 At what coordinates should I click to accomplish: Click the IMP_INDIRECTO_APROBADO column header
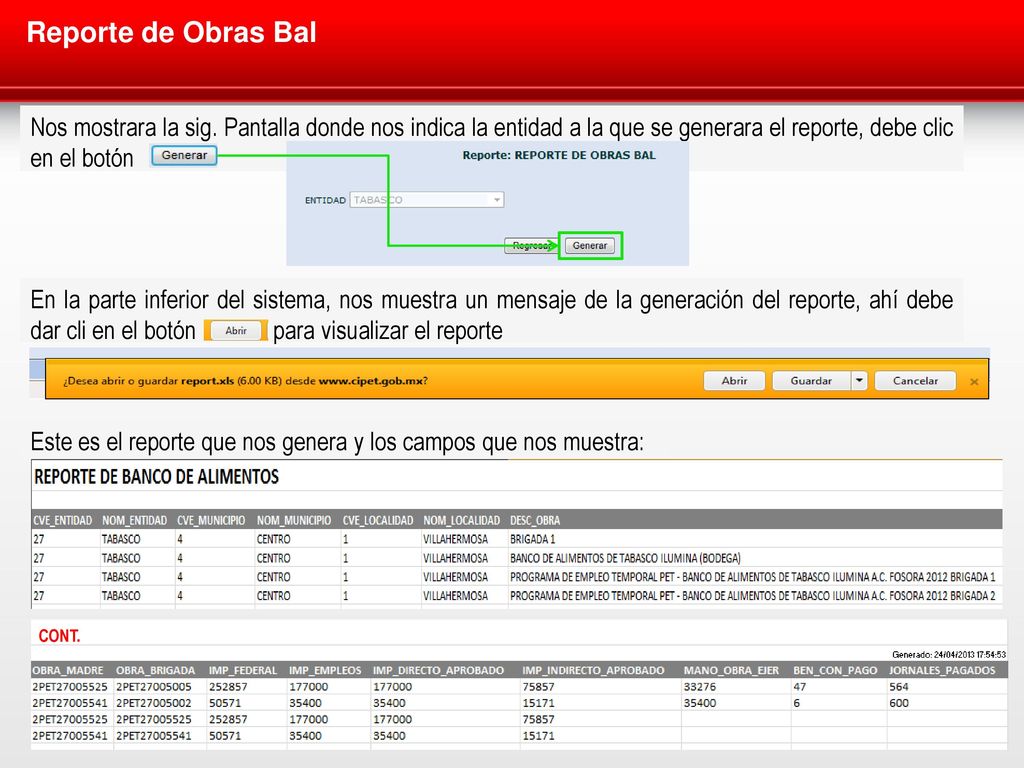pyautogui.click(x=593, y=671)
